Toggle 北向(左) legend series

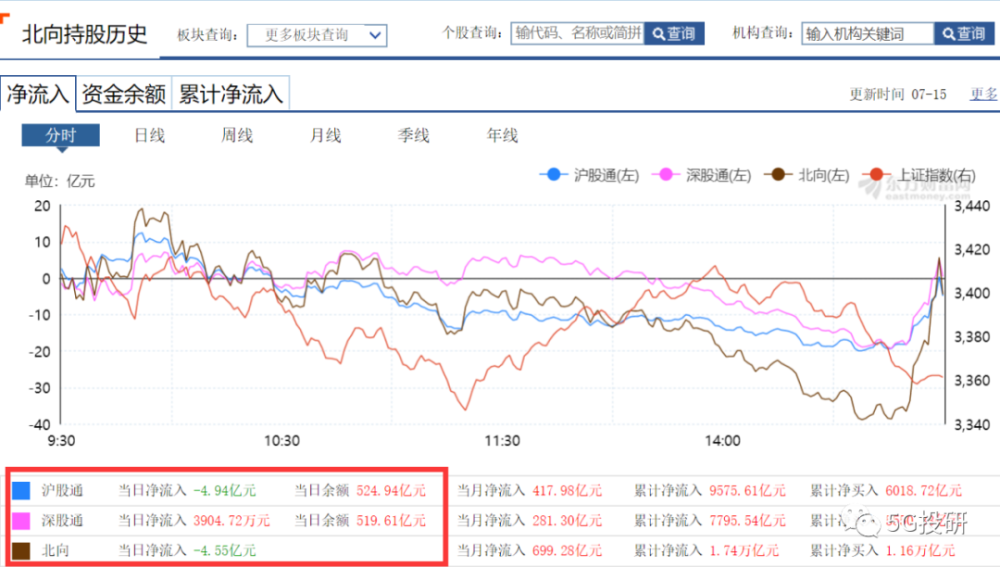807,175
